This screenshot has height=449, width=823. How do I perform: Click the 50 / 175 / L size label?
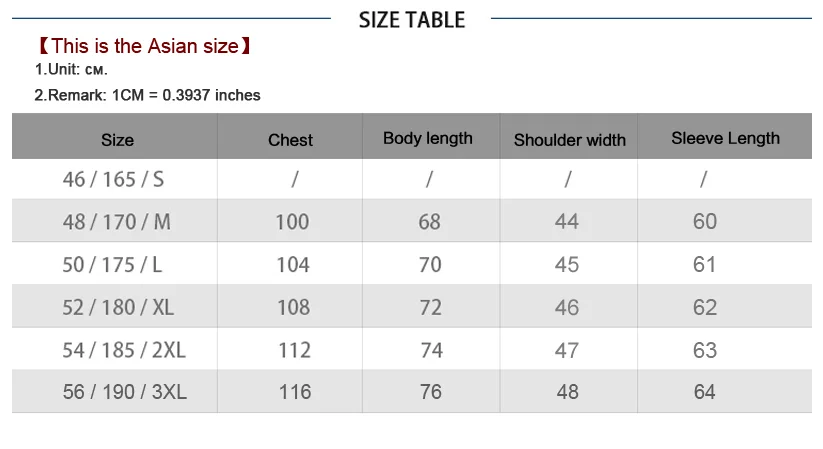coord(112,265)
